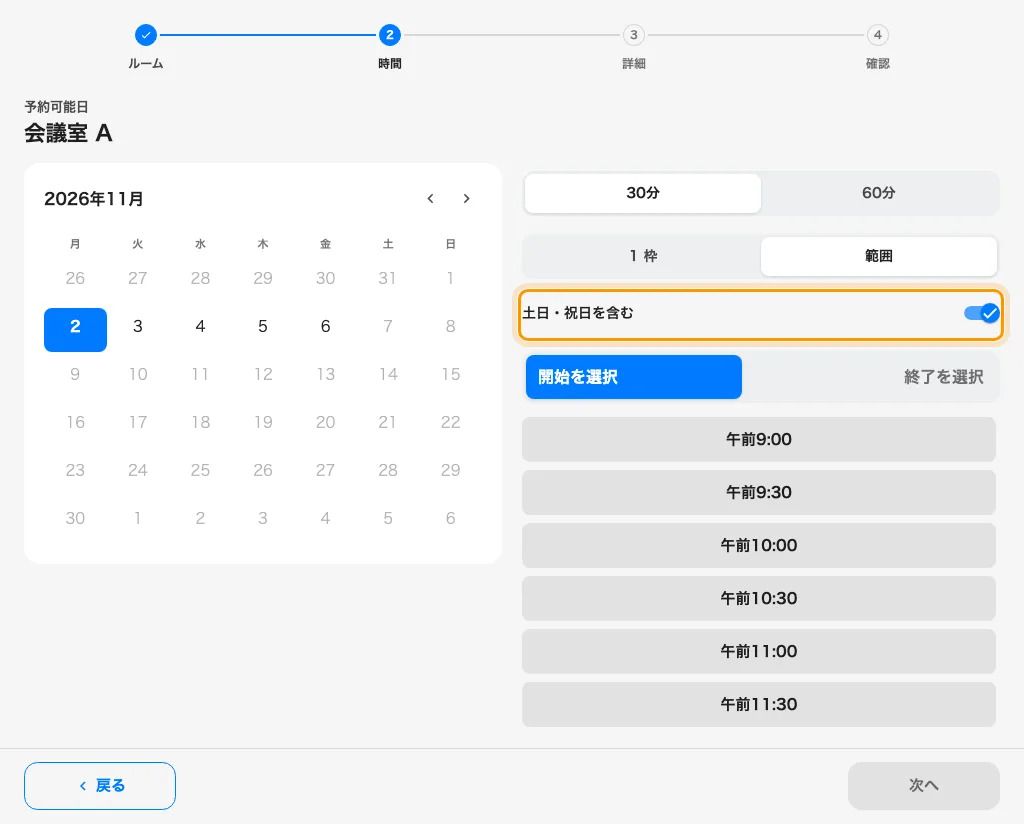Click step 2 時間 circle
Screen dimensions: 1024x824
390,35
